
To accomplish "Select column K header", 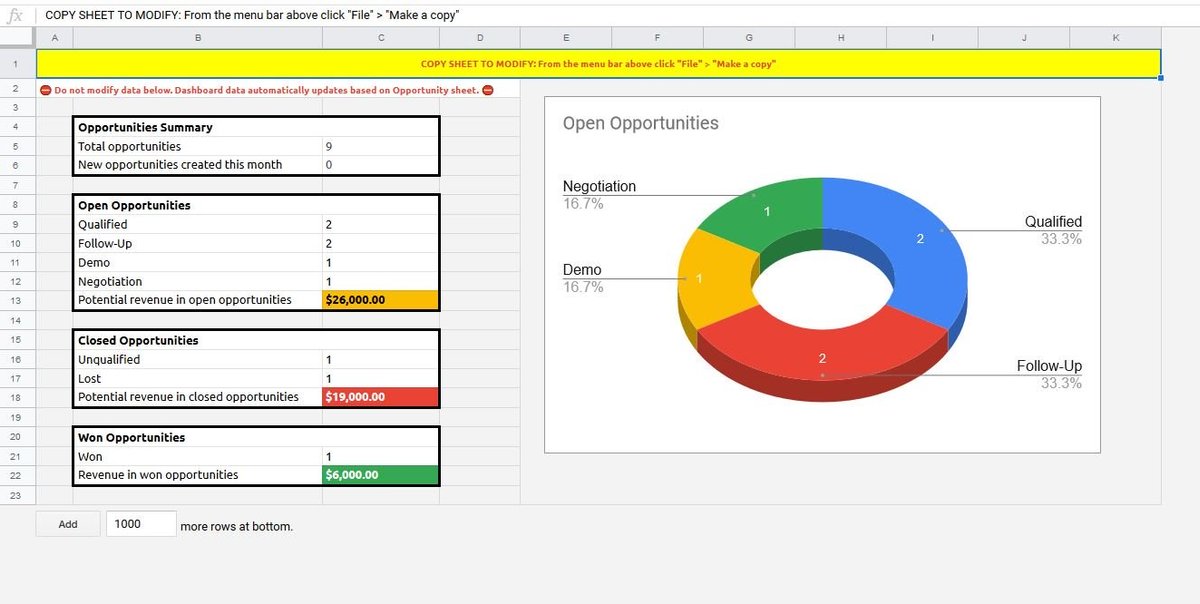I will (1115, 38).
